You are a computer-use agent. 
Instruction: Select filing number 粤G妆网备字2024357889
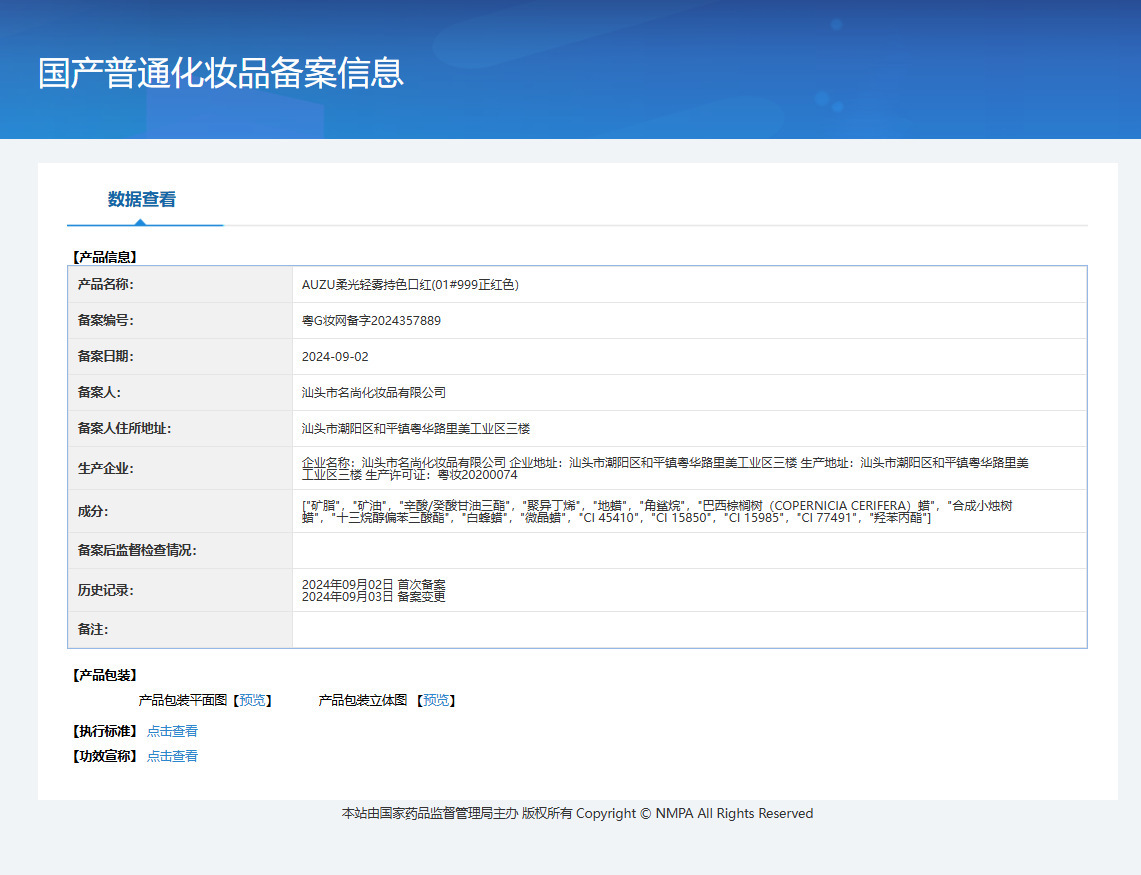pos(371,320)
